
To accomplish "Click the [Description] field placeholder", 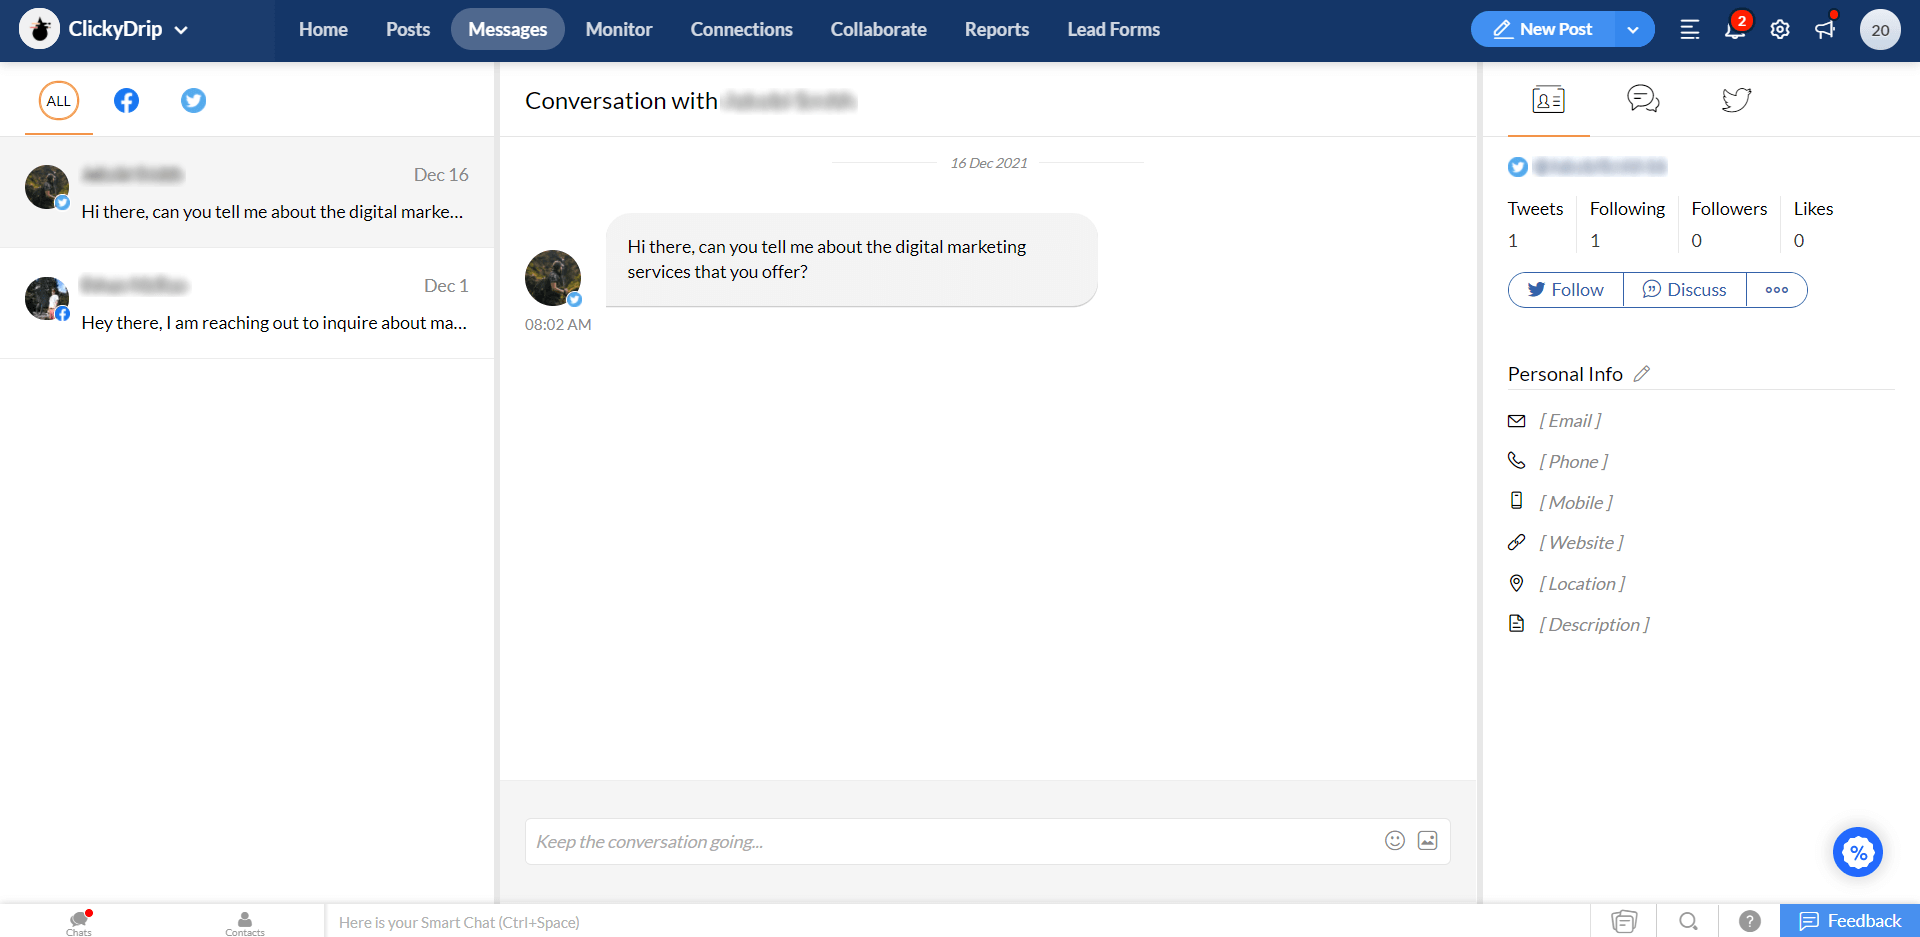I will pyautogui.click(x=1594, y=625).
